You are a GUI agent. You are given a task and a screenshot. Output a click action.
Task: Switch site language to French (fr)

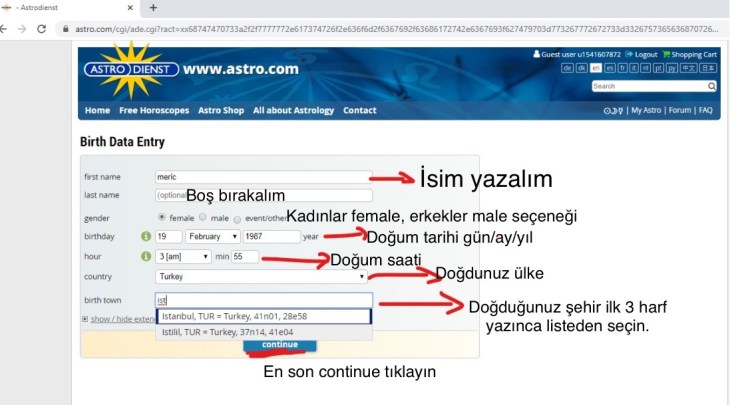[x=622, y=68]
